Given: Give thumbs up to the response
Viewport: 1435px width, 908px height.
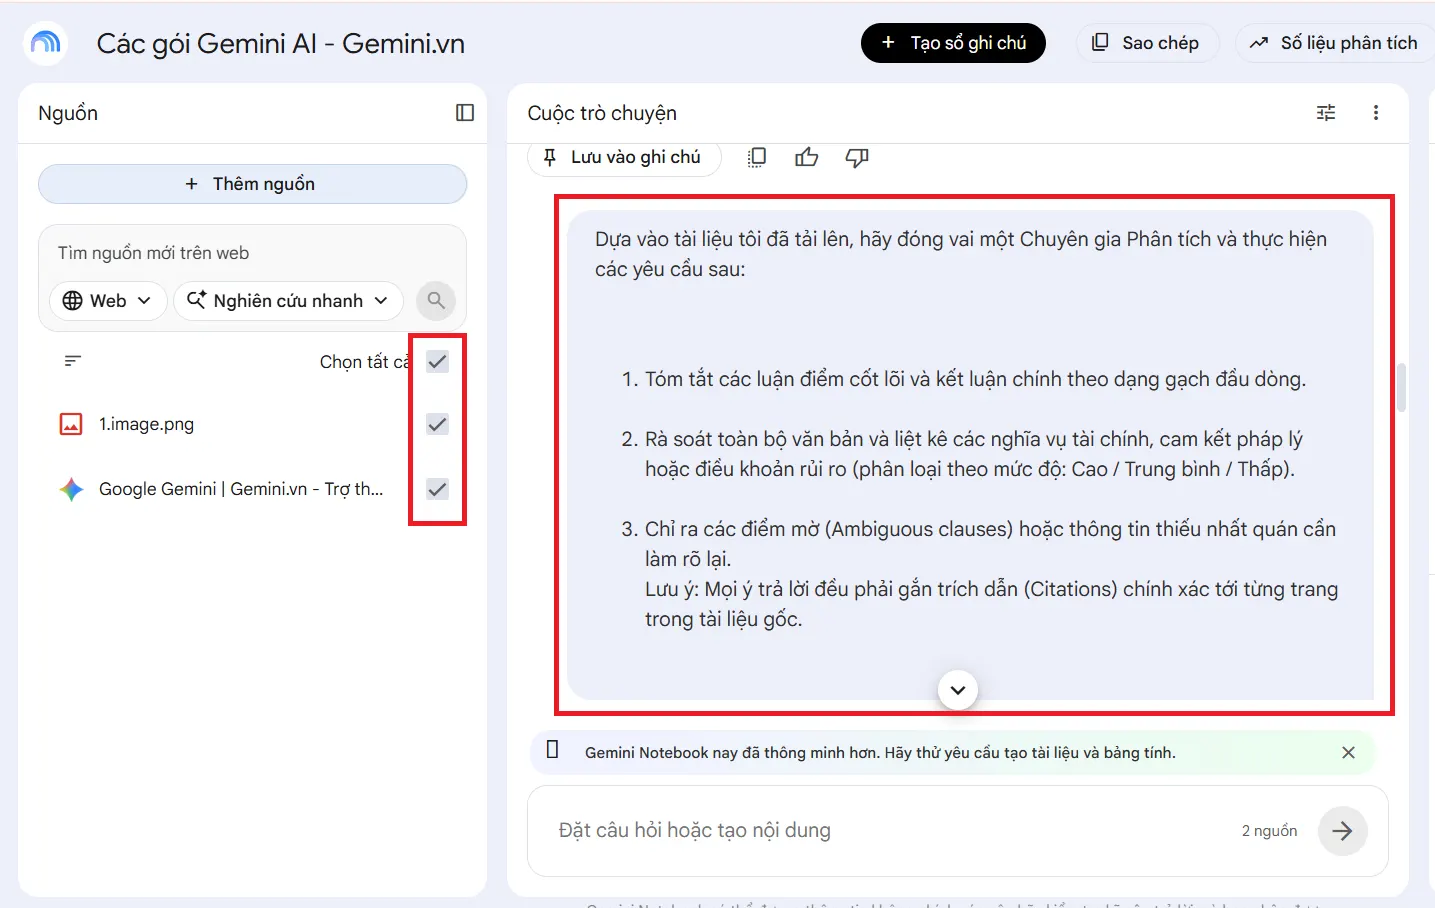Looking at the screenshot, I should click(x=807, y=157).
